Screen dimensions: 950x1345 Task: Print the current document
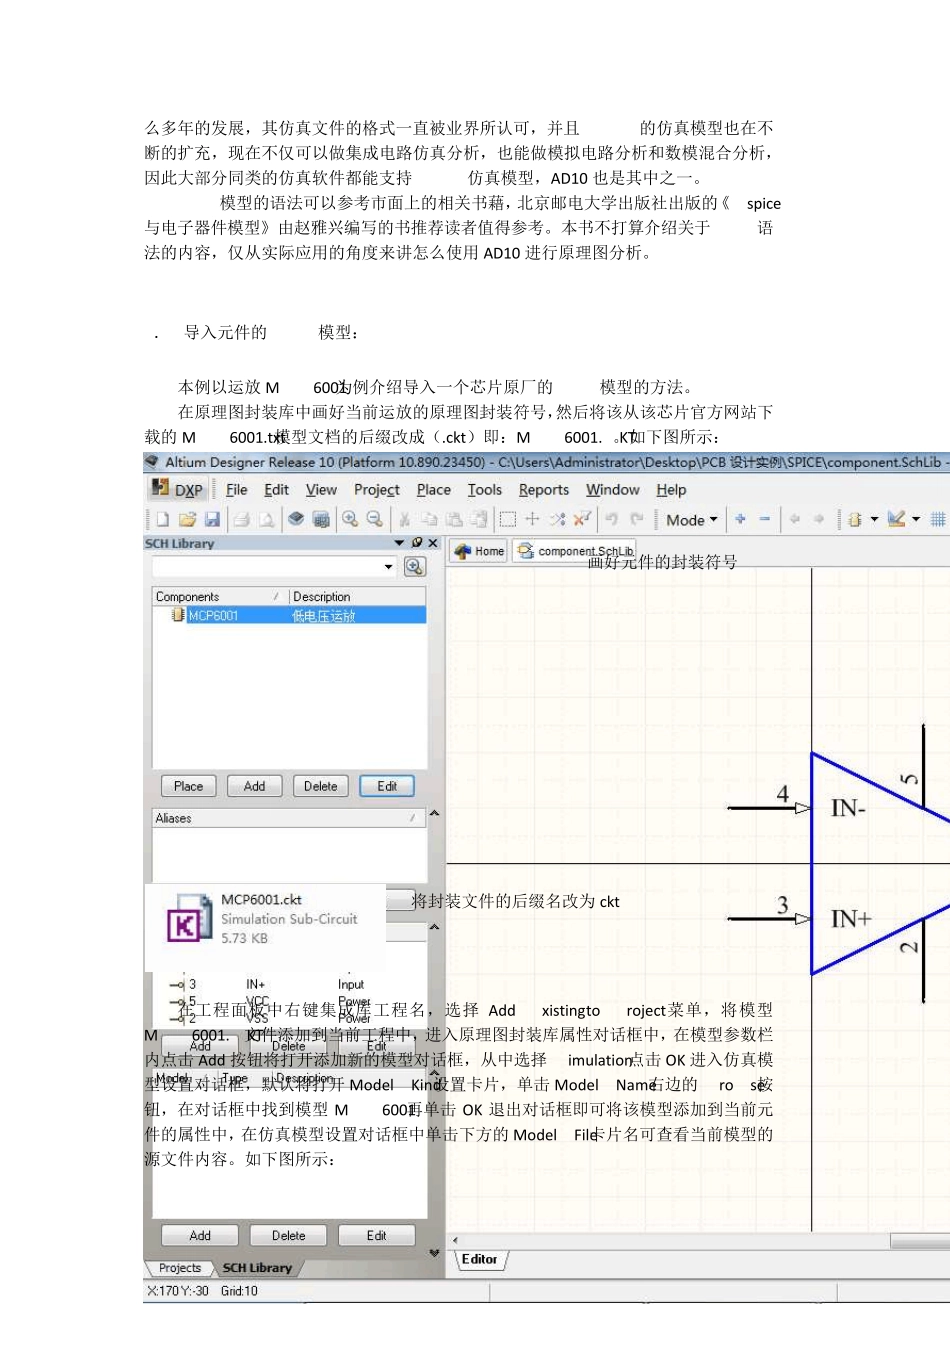click(241, 519)
